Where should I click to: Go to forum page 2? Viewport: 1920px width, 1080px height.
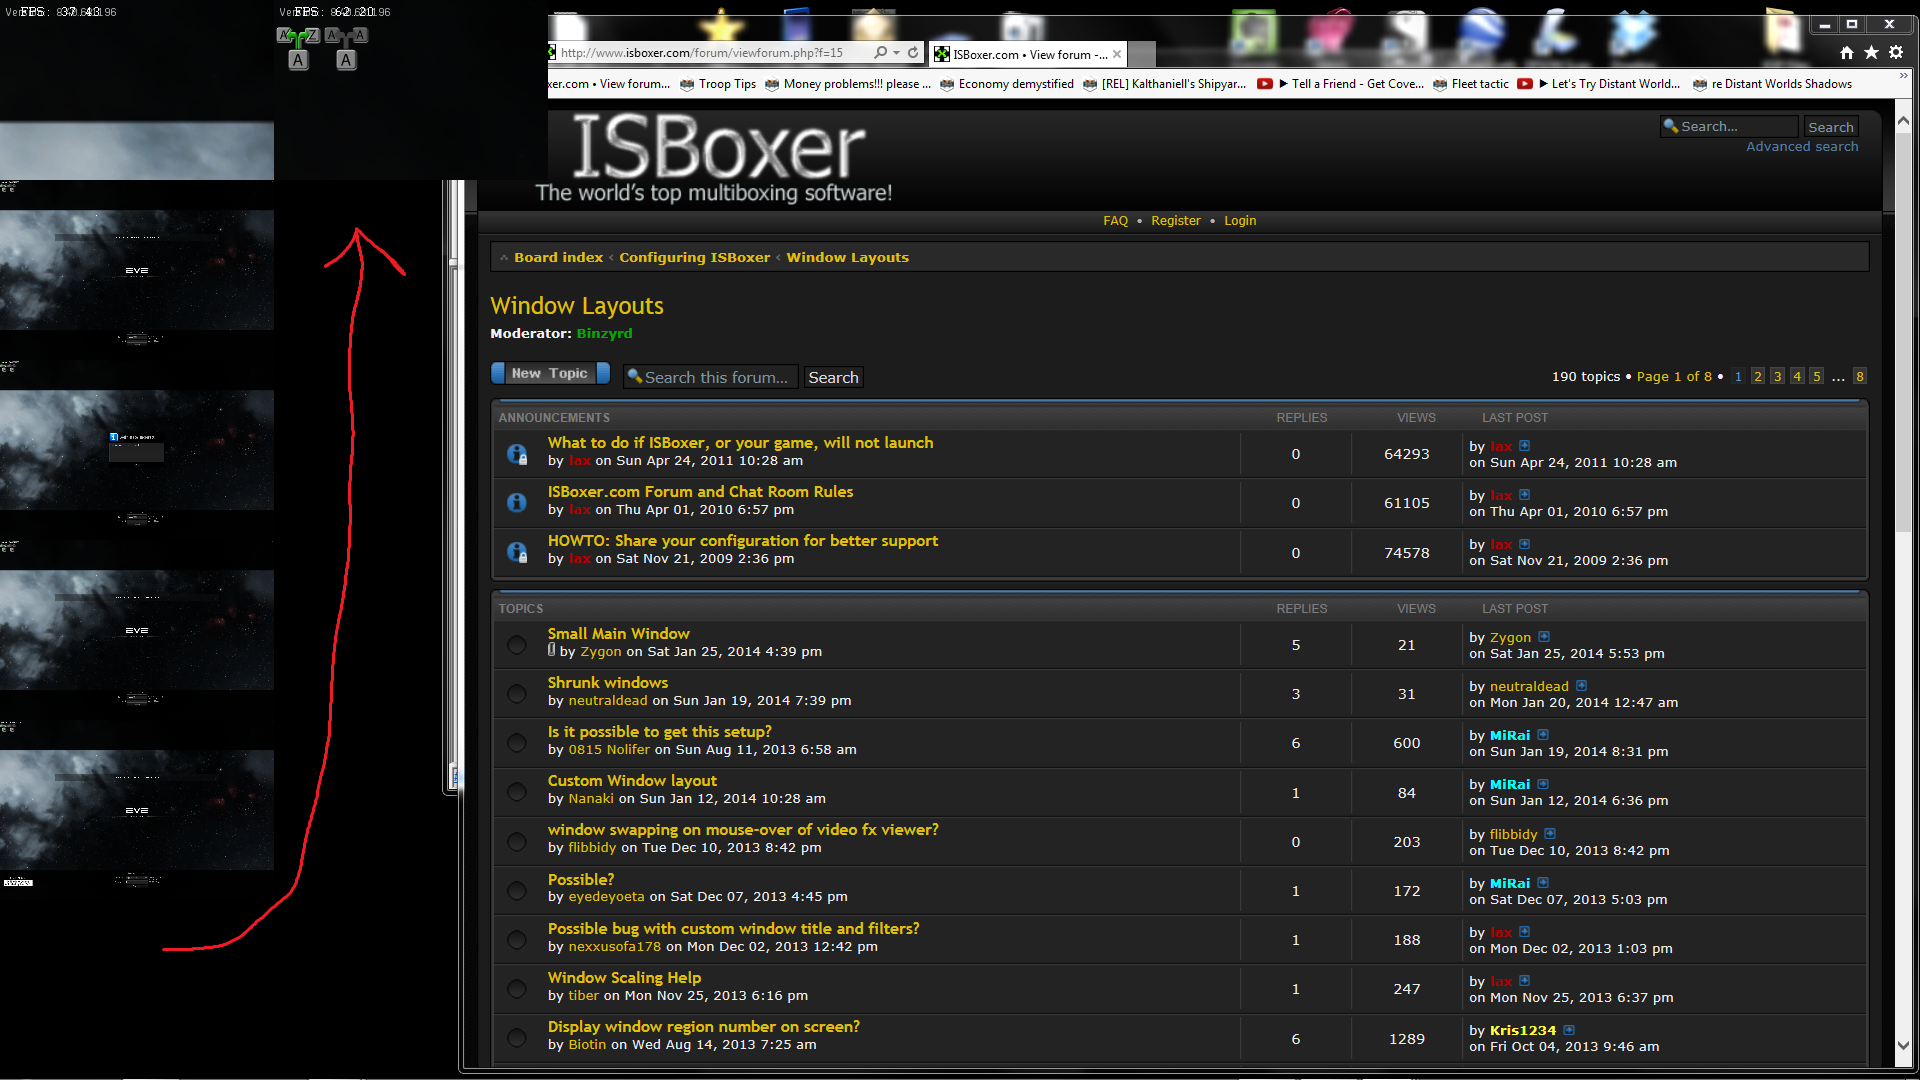point(1757,377)
